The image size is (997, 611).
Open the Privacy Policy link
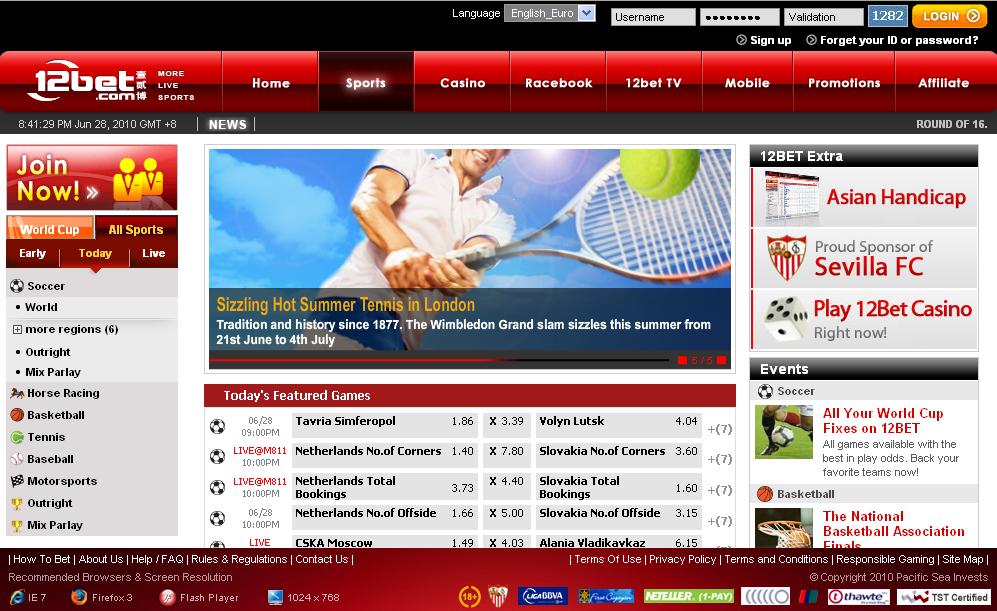(x=682, y=560)
